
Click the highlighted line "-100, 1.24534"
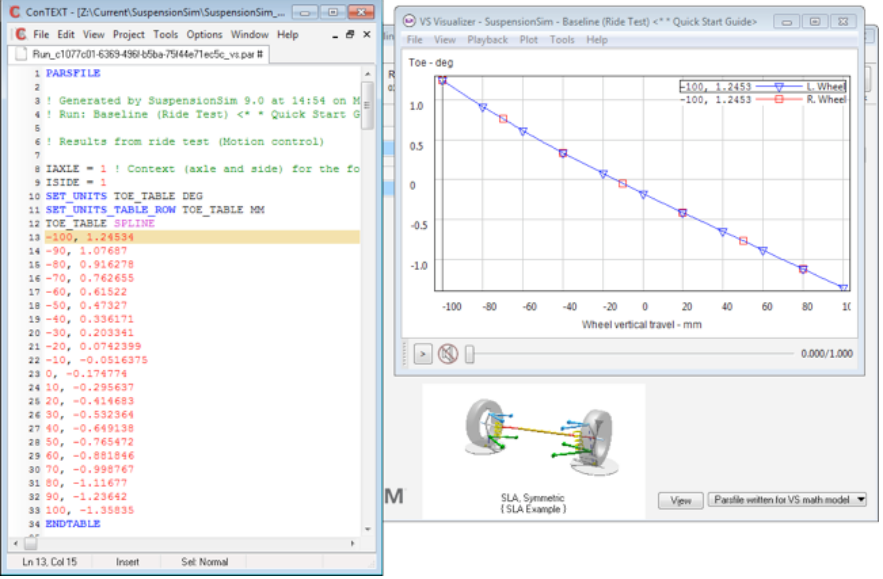202,237
